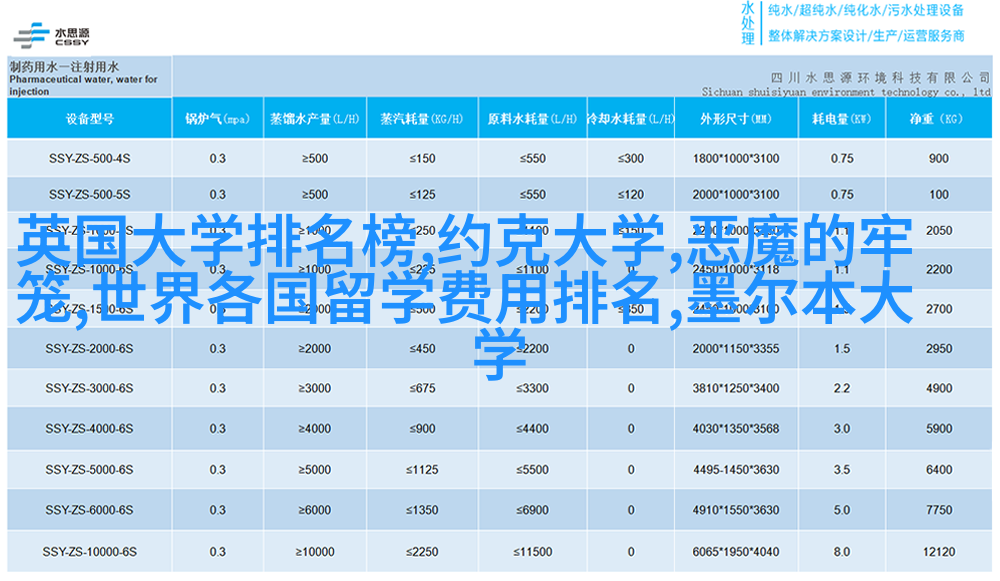This screenshot has height=581, width=1000.
Task: Click the distilled water output ≥2000
Action: 314,349
